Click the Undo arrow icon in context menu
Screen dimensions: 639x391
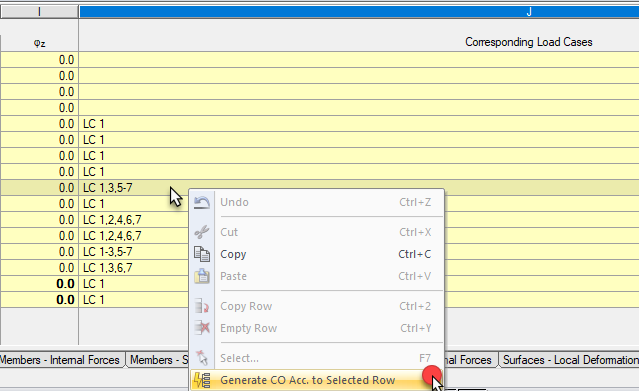click(x=202, y=202)
